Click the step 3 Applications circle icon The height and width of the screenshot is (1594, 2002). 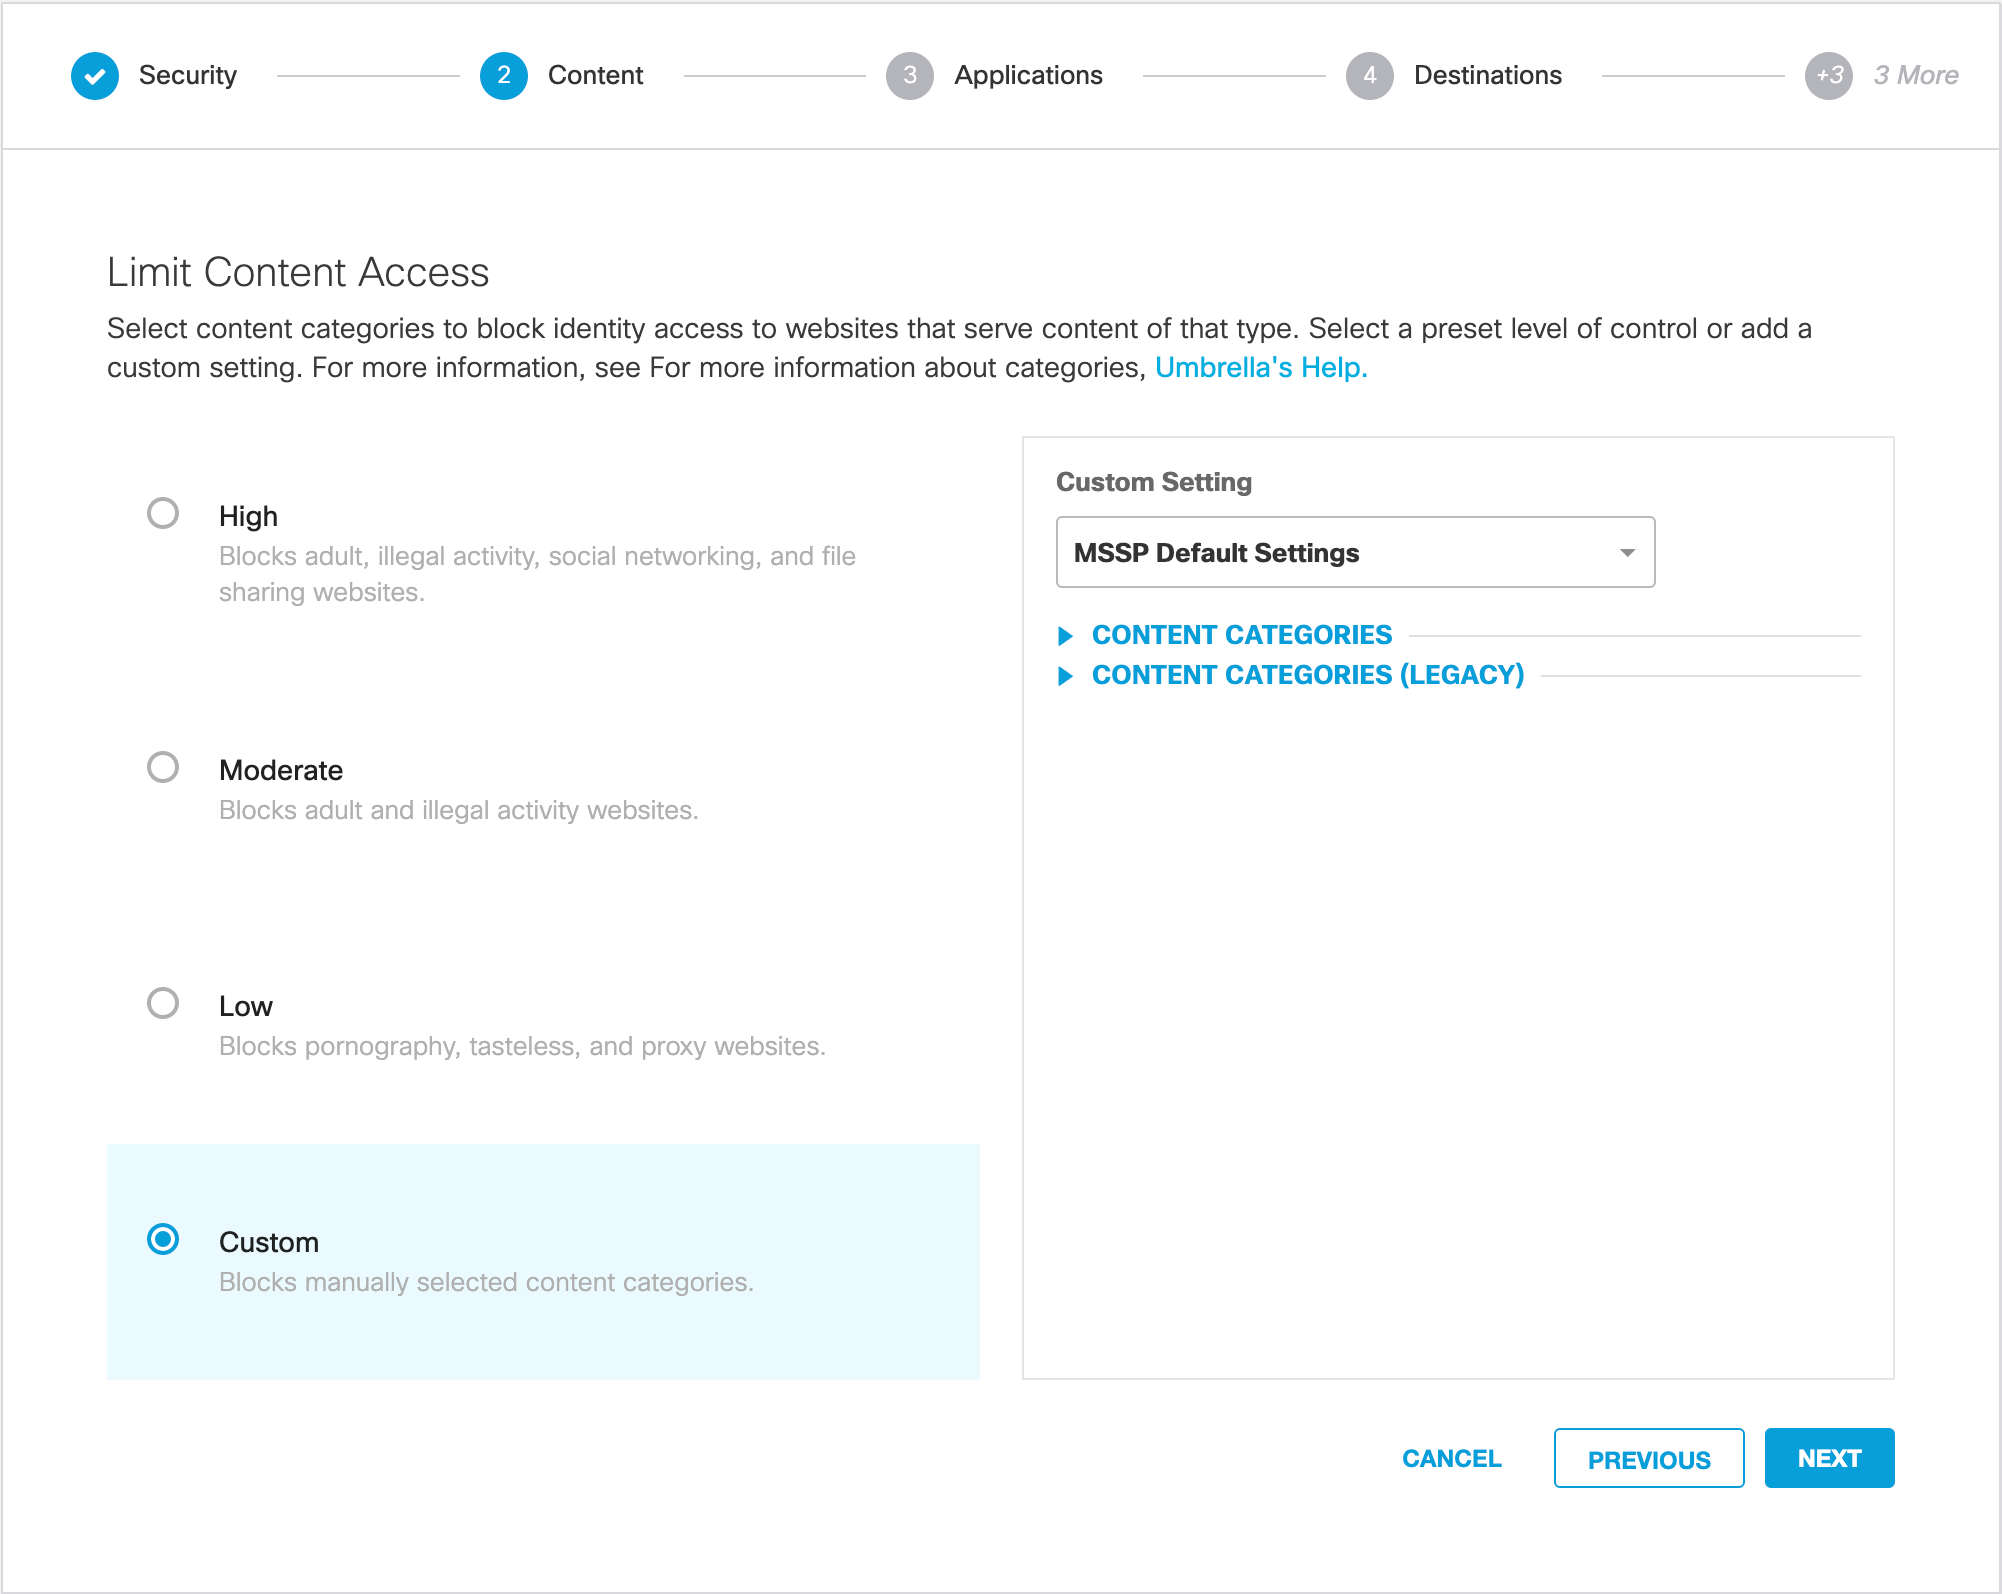click(x=909, y=76)
